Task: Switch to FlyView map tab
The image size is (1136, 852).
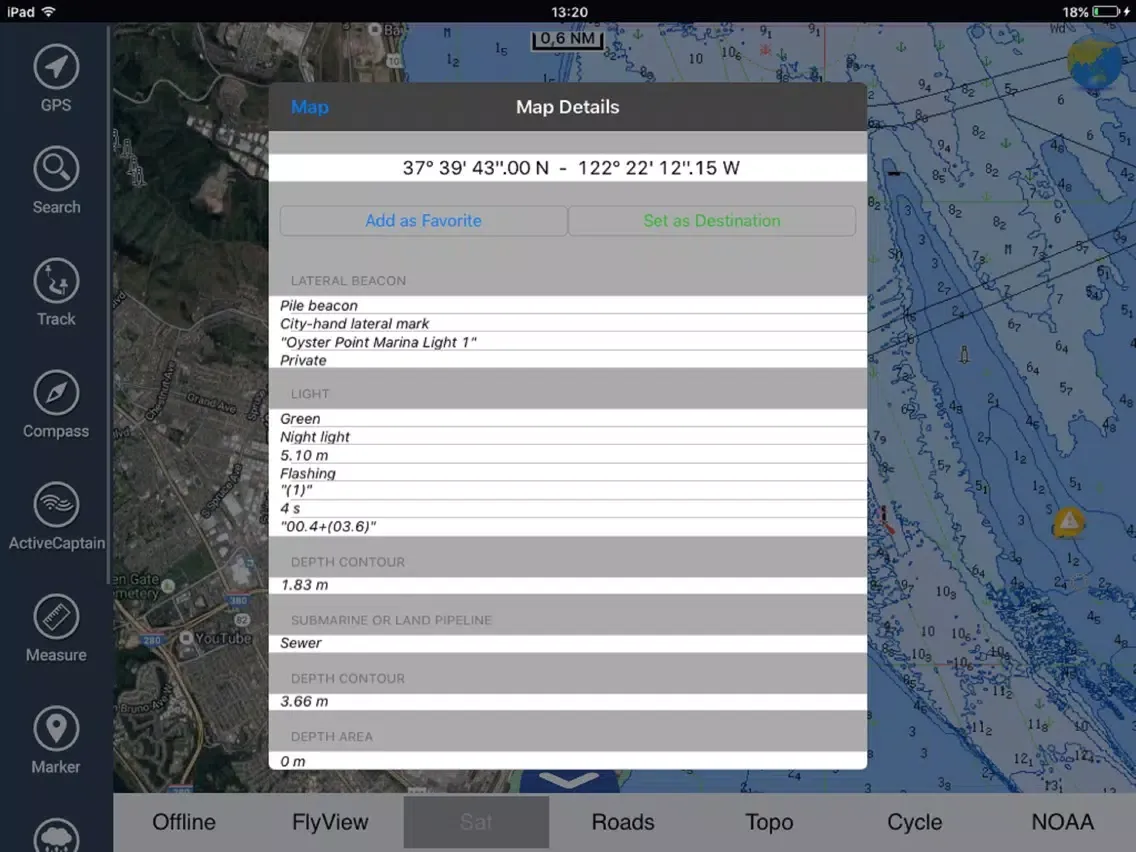Action: point(330,822)
